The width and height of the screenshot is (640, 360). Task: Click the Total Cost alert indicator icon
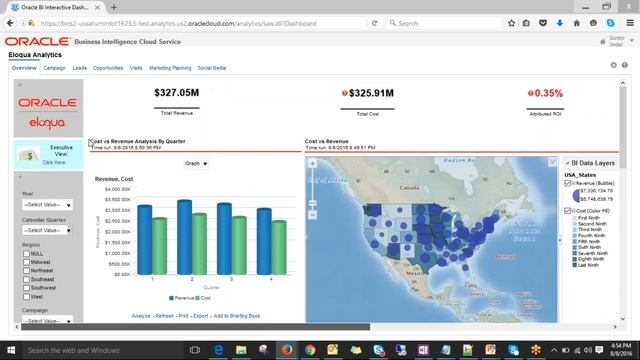[344, 93]
